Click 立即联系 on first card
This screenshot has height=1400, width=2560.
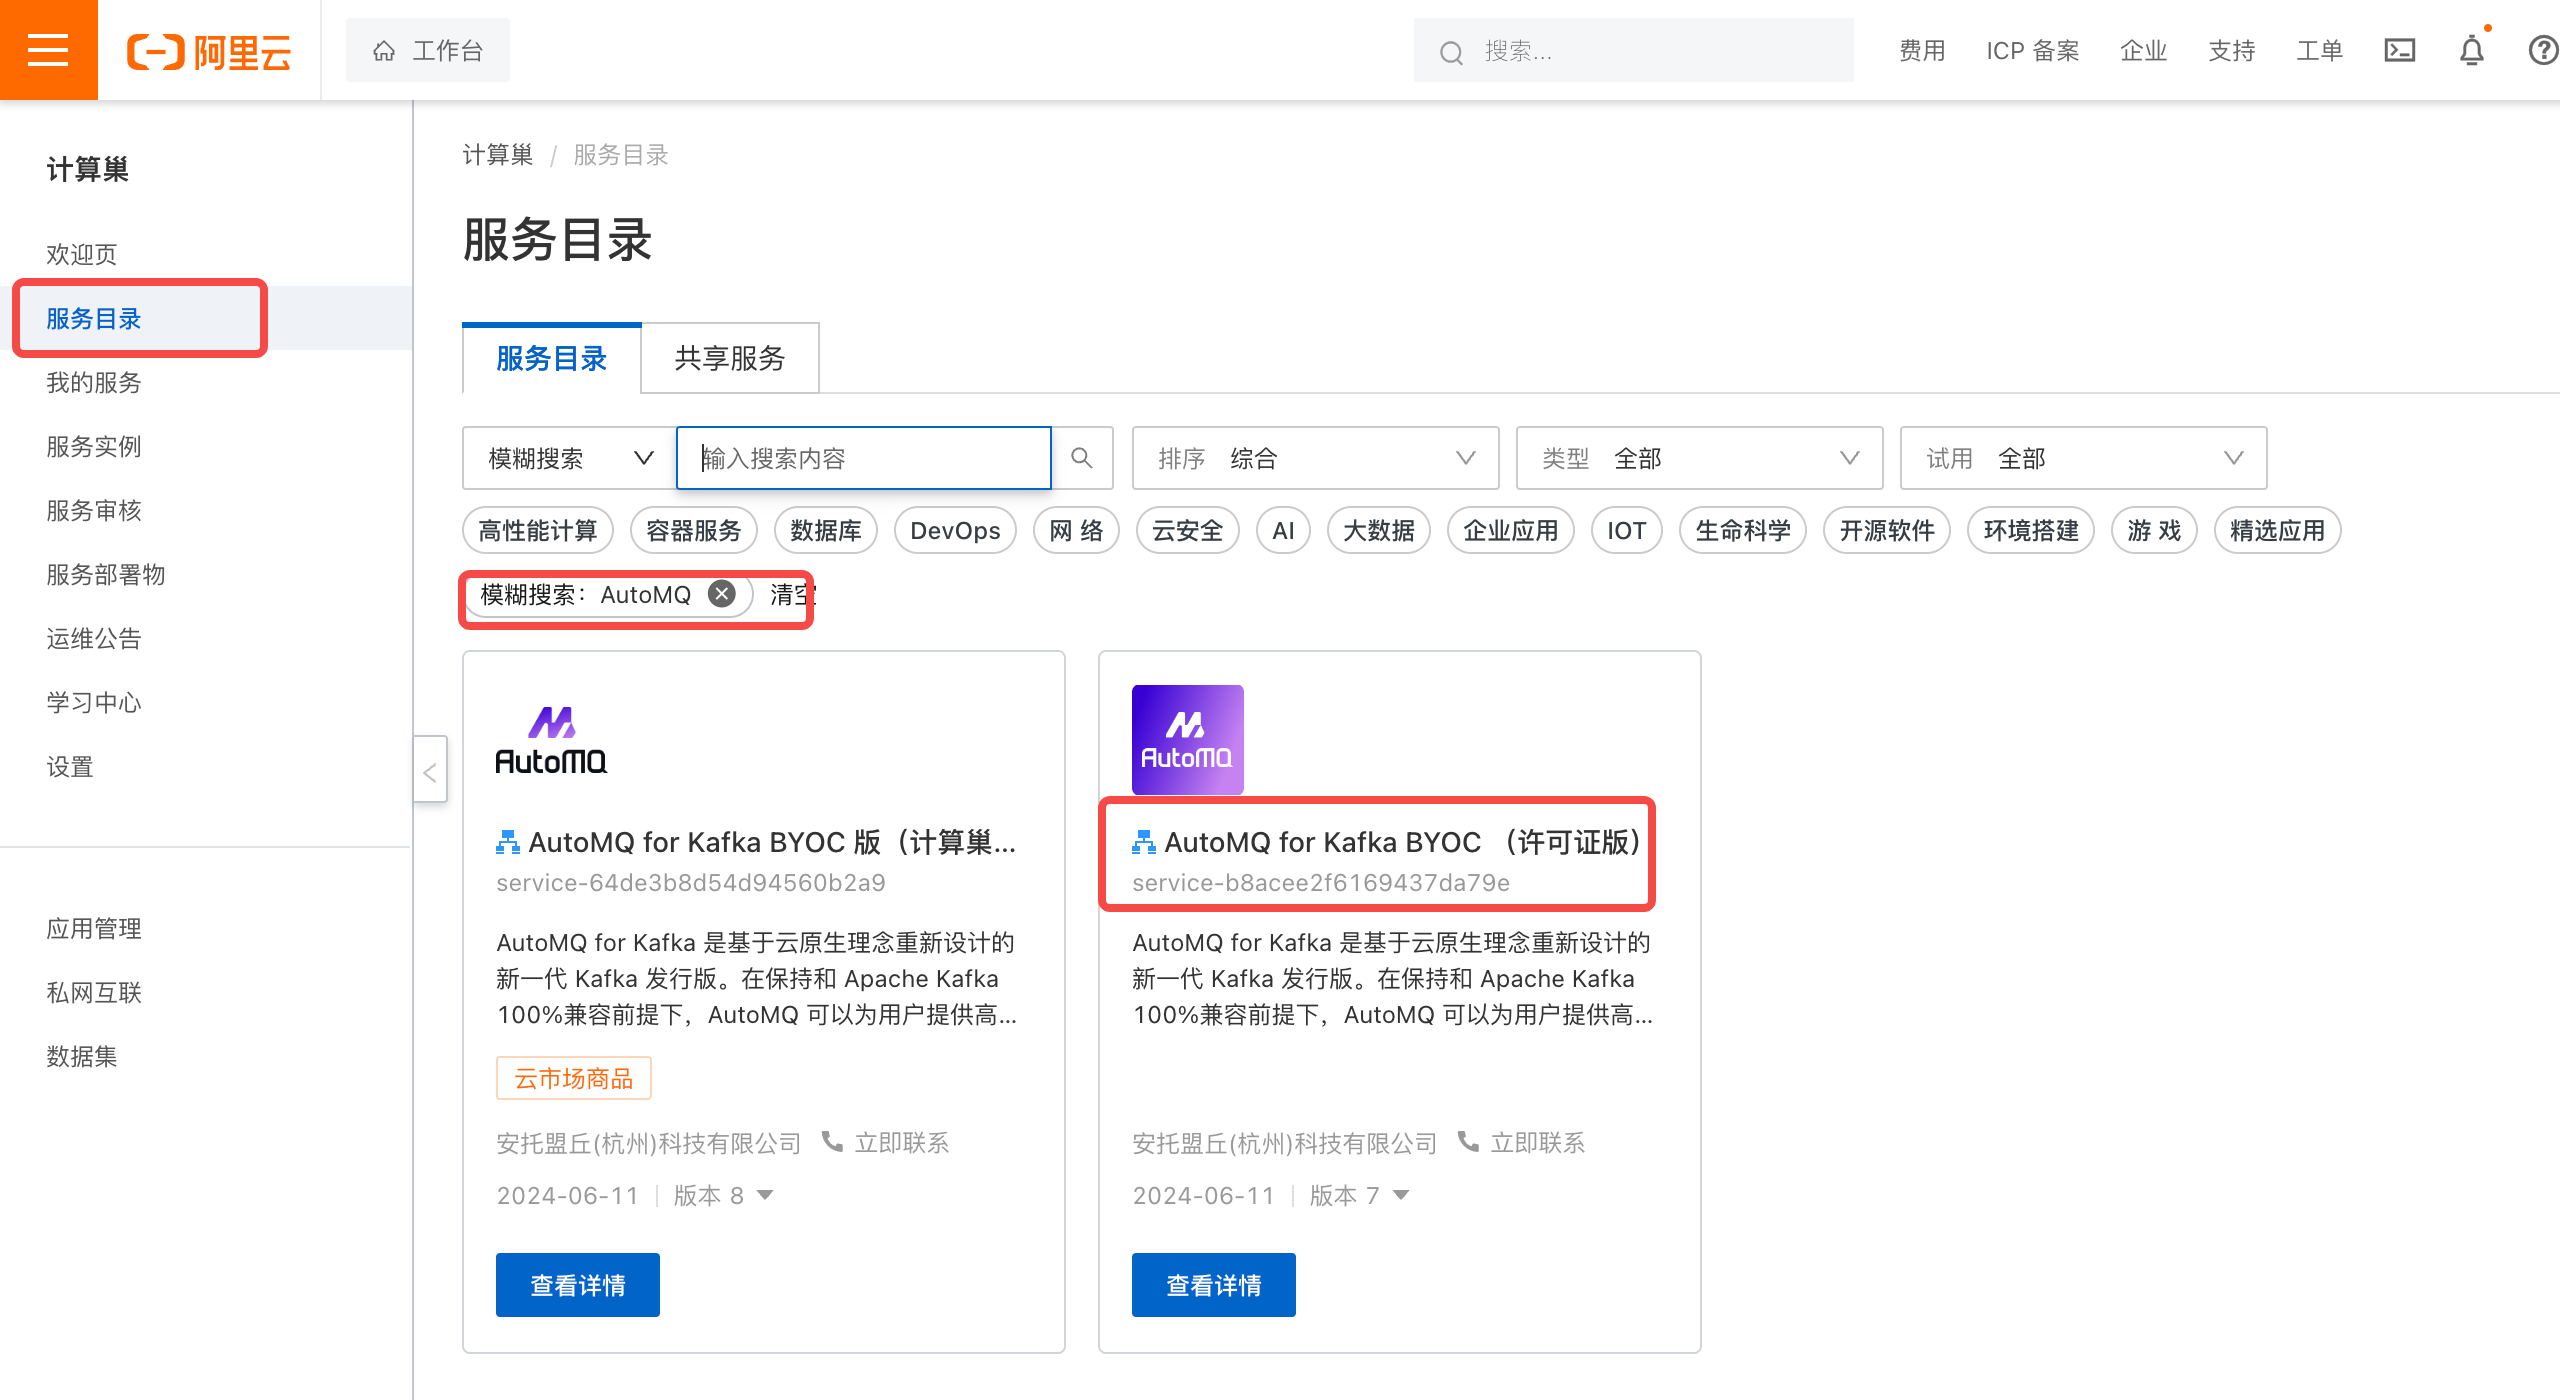point(902,1142)
